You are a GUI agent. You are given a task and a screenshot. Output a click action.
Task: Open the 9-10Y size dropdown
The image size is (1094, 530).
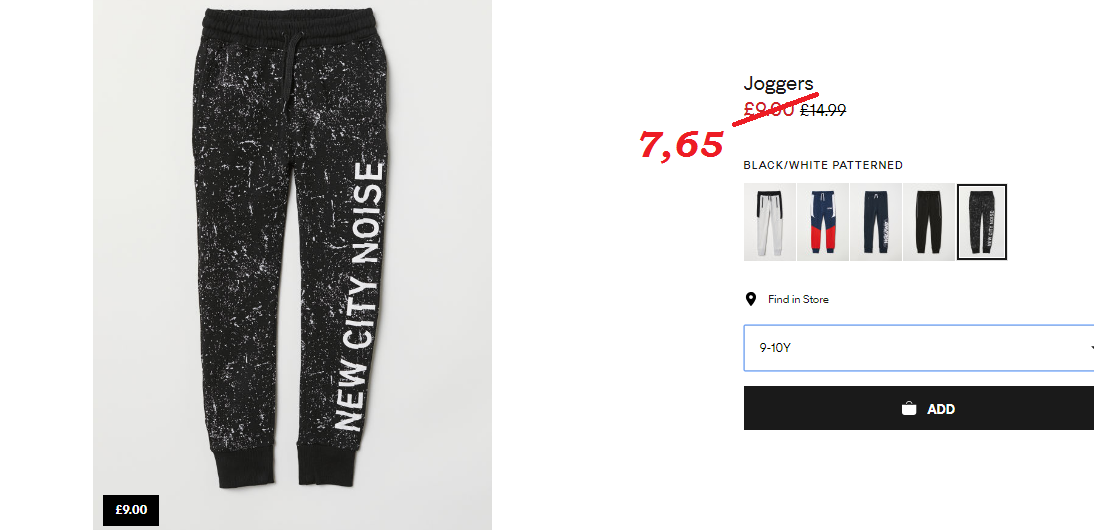pos(919,347)
